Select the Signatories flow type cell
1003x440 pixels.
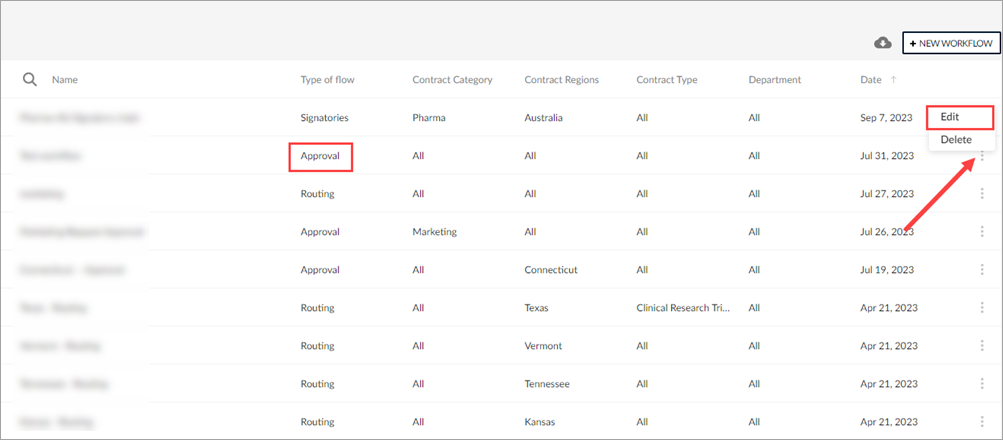[x=324, y=118]
